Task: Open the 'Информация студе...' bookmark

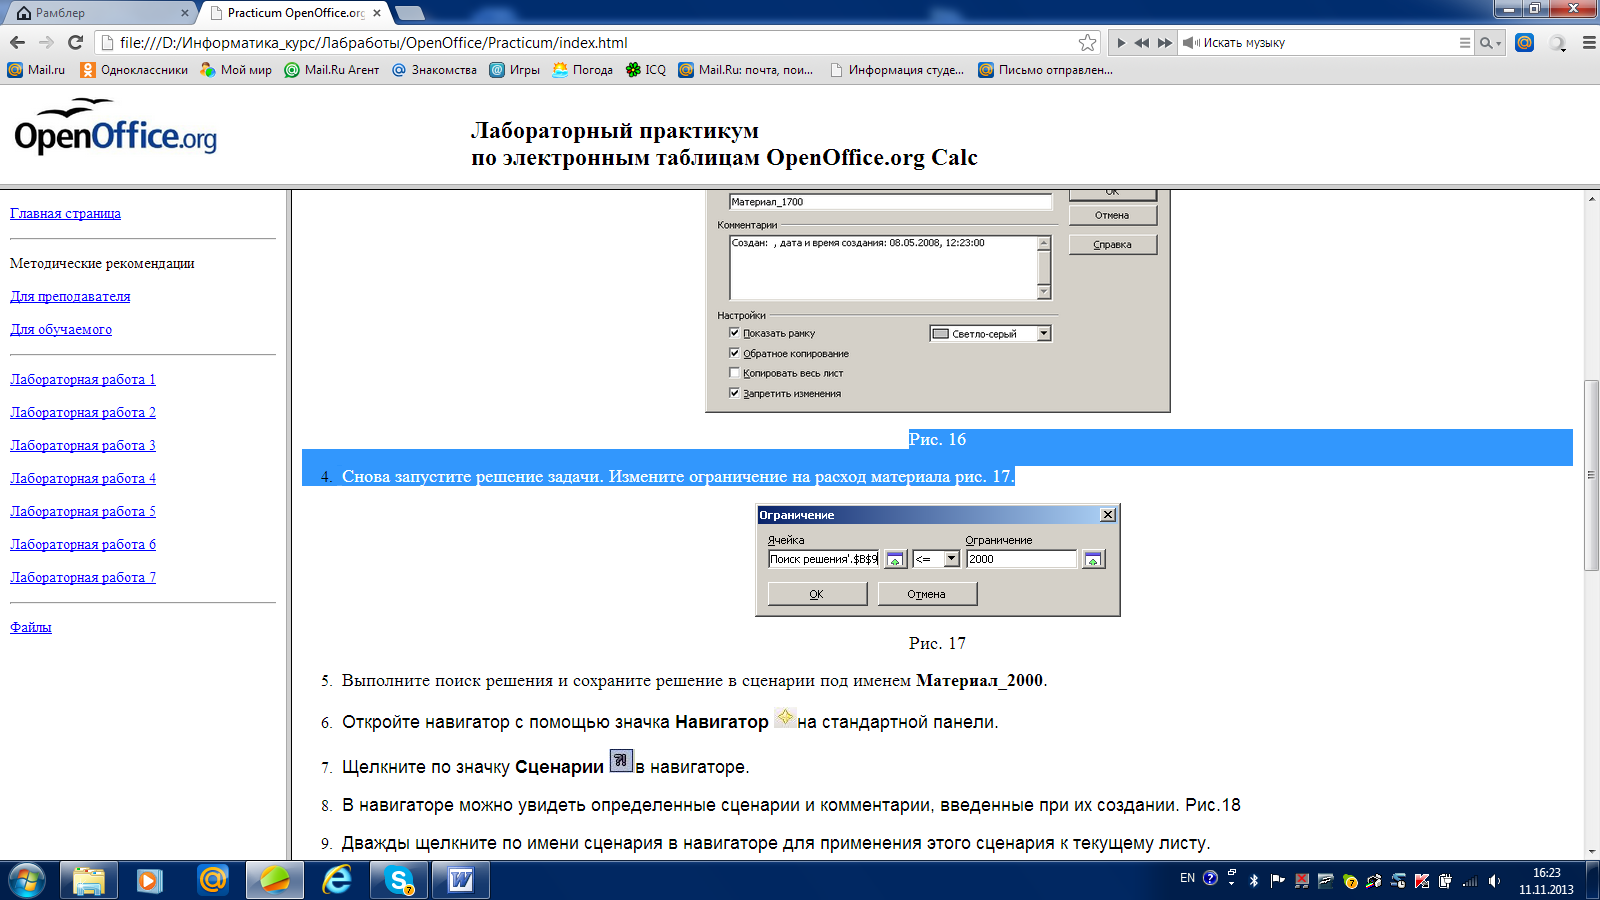Action: [897, 70]
